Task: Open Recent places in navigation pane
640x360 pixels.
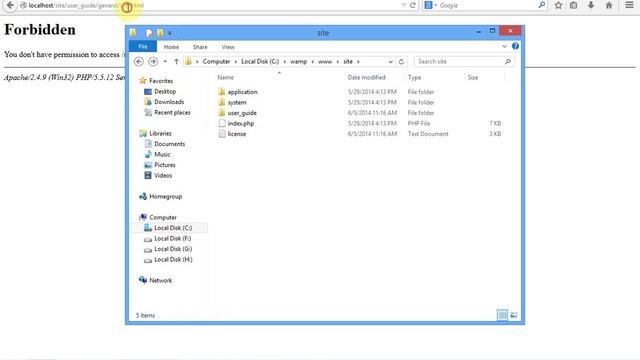Action: (x=172, y=112)
